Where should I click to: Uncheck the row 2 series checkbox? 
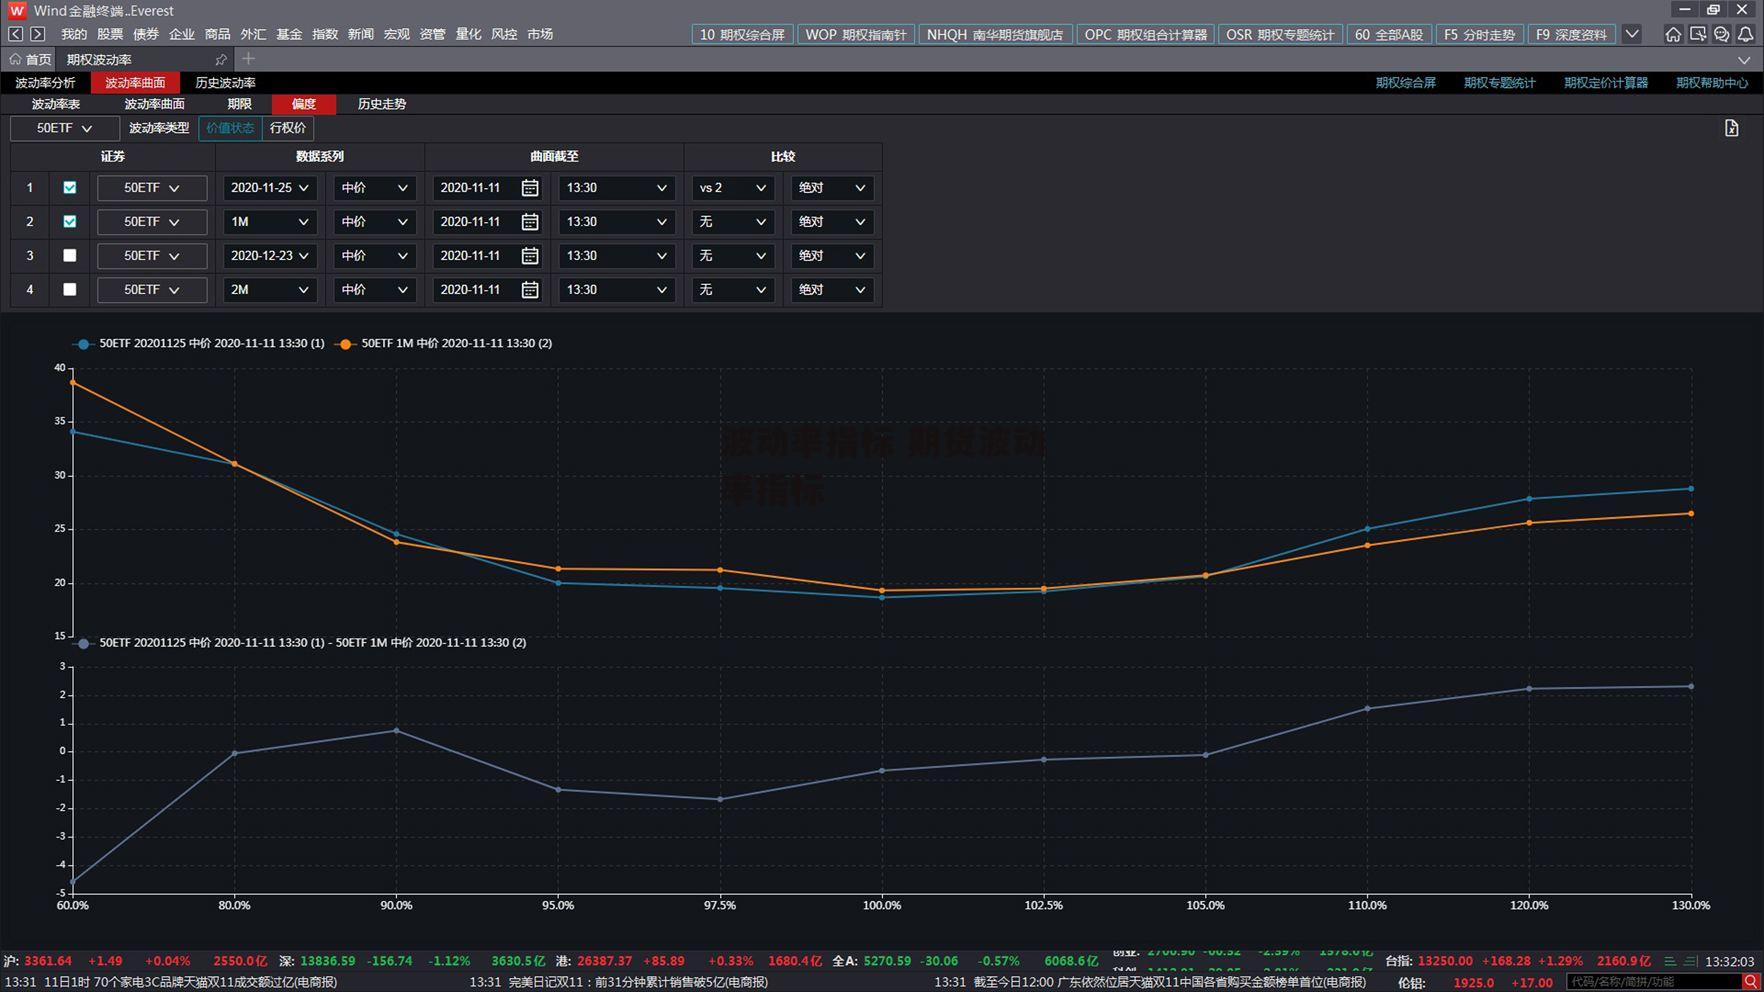point(70,222)
